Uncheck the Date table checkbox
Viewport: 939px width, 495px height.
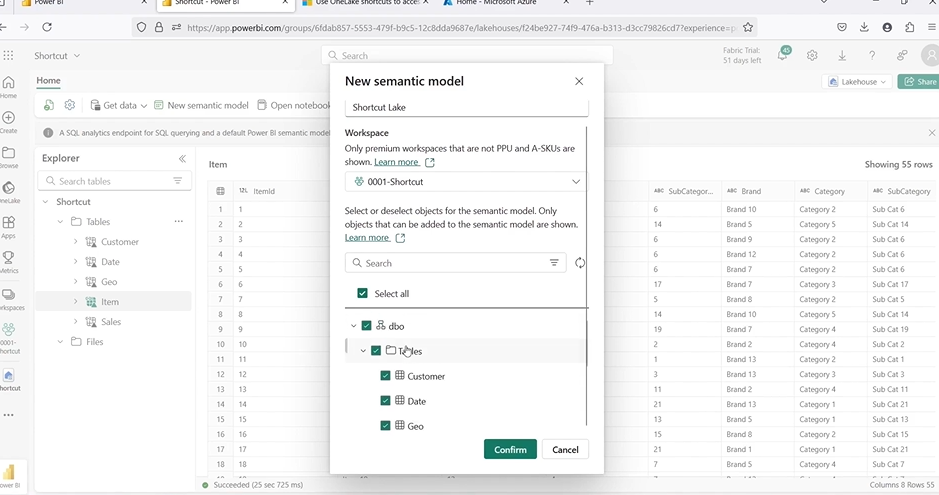click(x=385, y=401)
